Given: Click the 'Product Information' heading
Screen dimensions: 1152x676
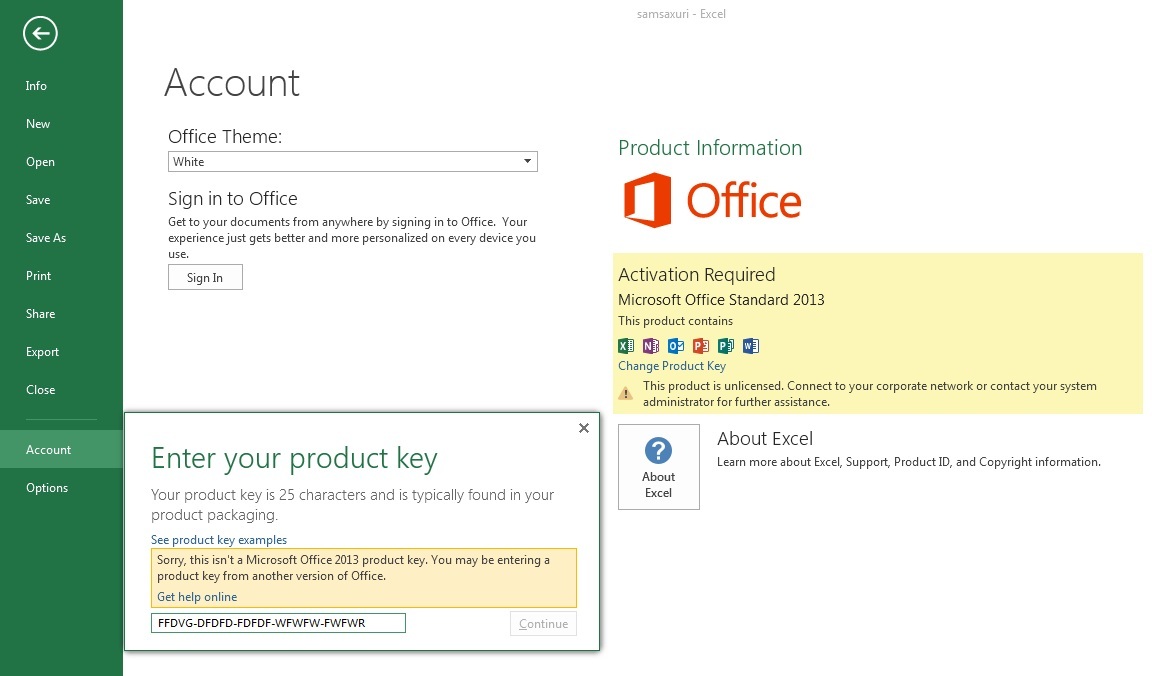Looking at the screenshot, I should point(710,148).
